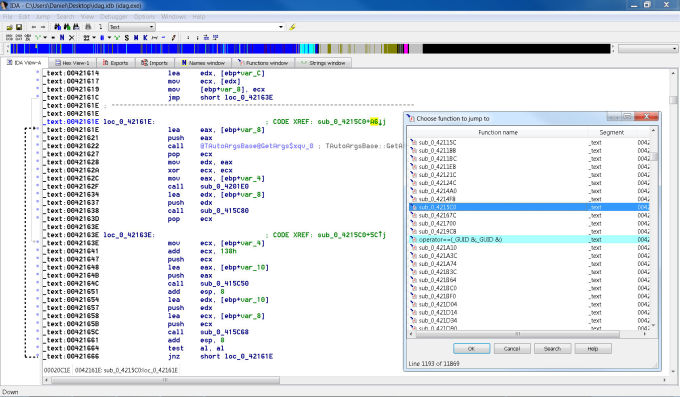Click the Help button in the dialog

click(593, 349)
